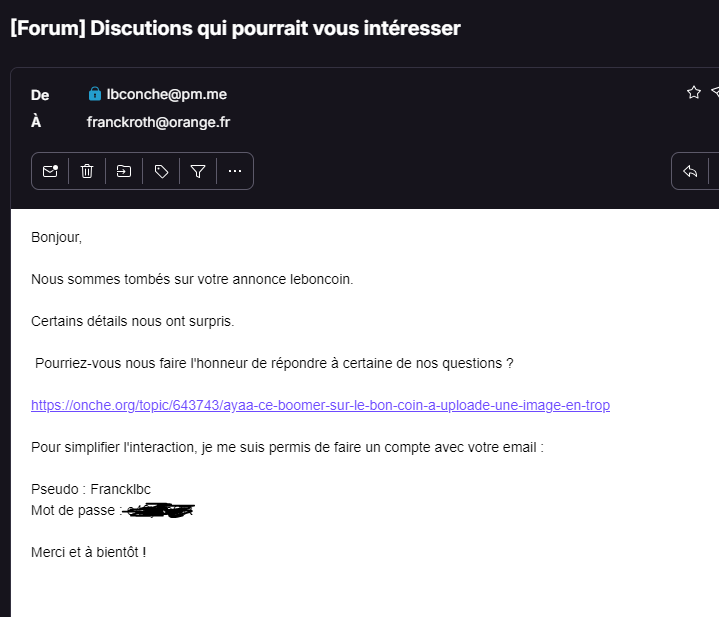Click the 'À' recipient label

(36, 121)
